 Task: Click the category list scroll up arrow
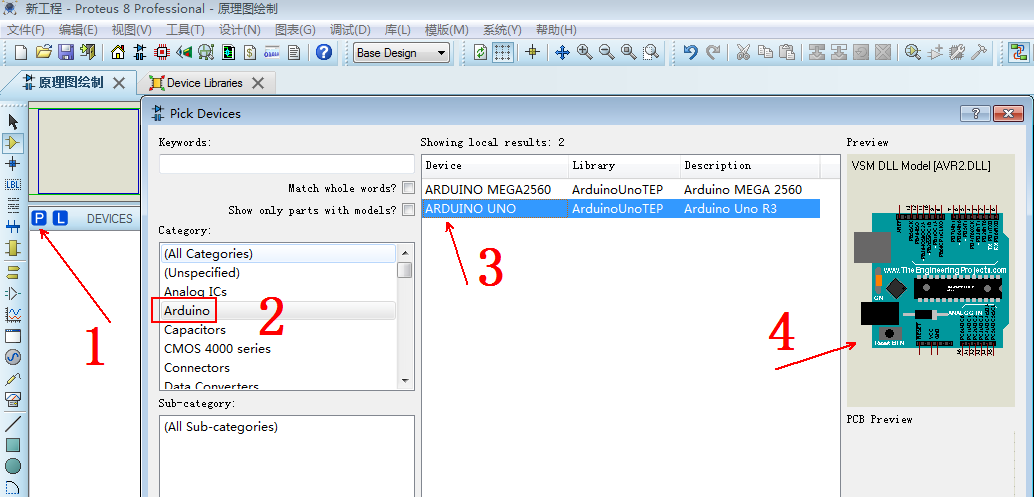[x=406, y=251]
